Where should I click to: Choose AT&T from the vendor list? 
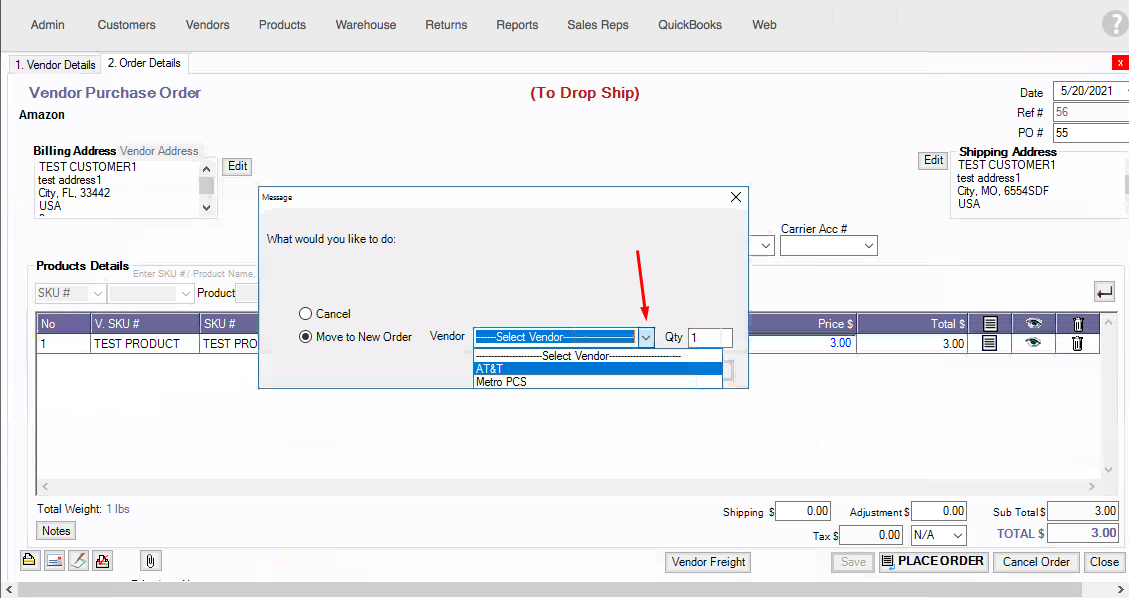click(597, 368)
